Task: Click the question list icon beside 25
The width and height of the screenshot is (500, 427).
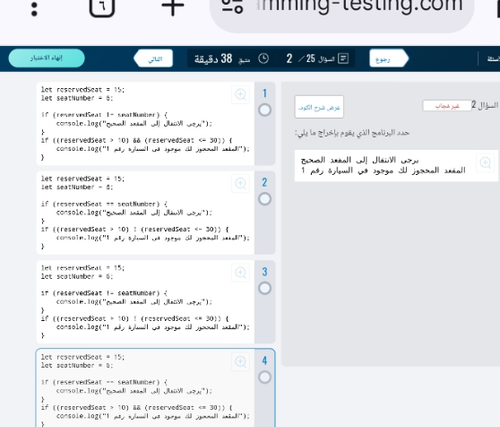Action: [343, 59]
